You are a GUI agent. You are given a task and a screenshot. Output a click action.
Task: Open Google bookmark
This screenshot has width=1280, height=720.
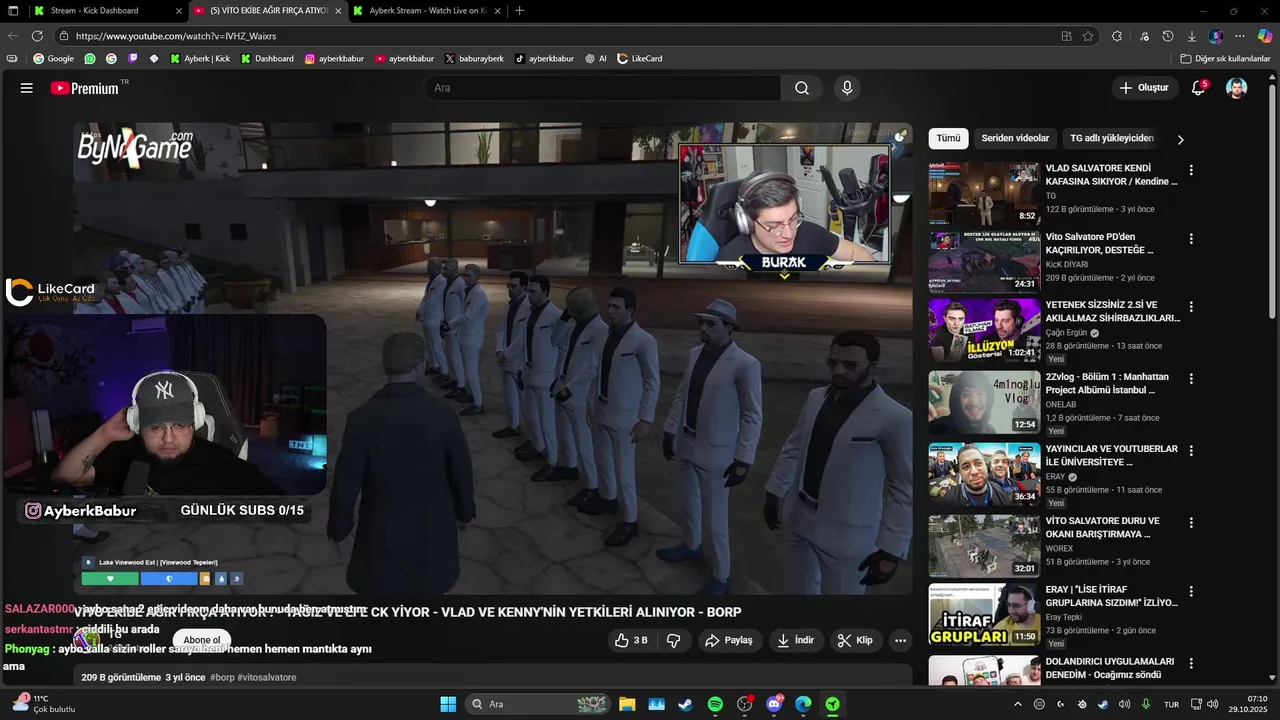pyautogui.click(x=53, y=59)
